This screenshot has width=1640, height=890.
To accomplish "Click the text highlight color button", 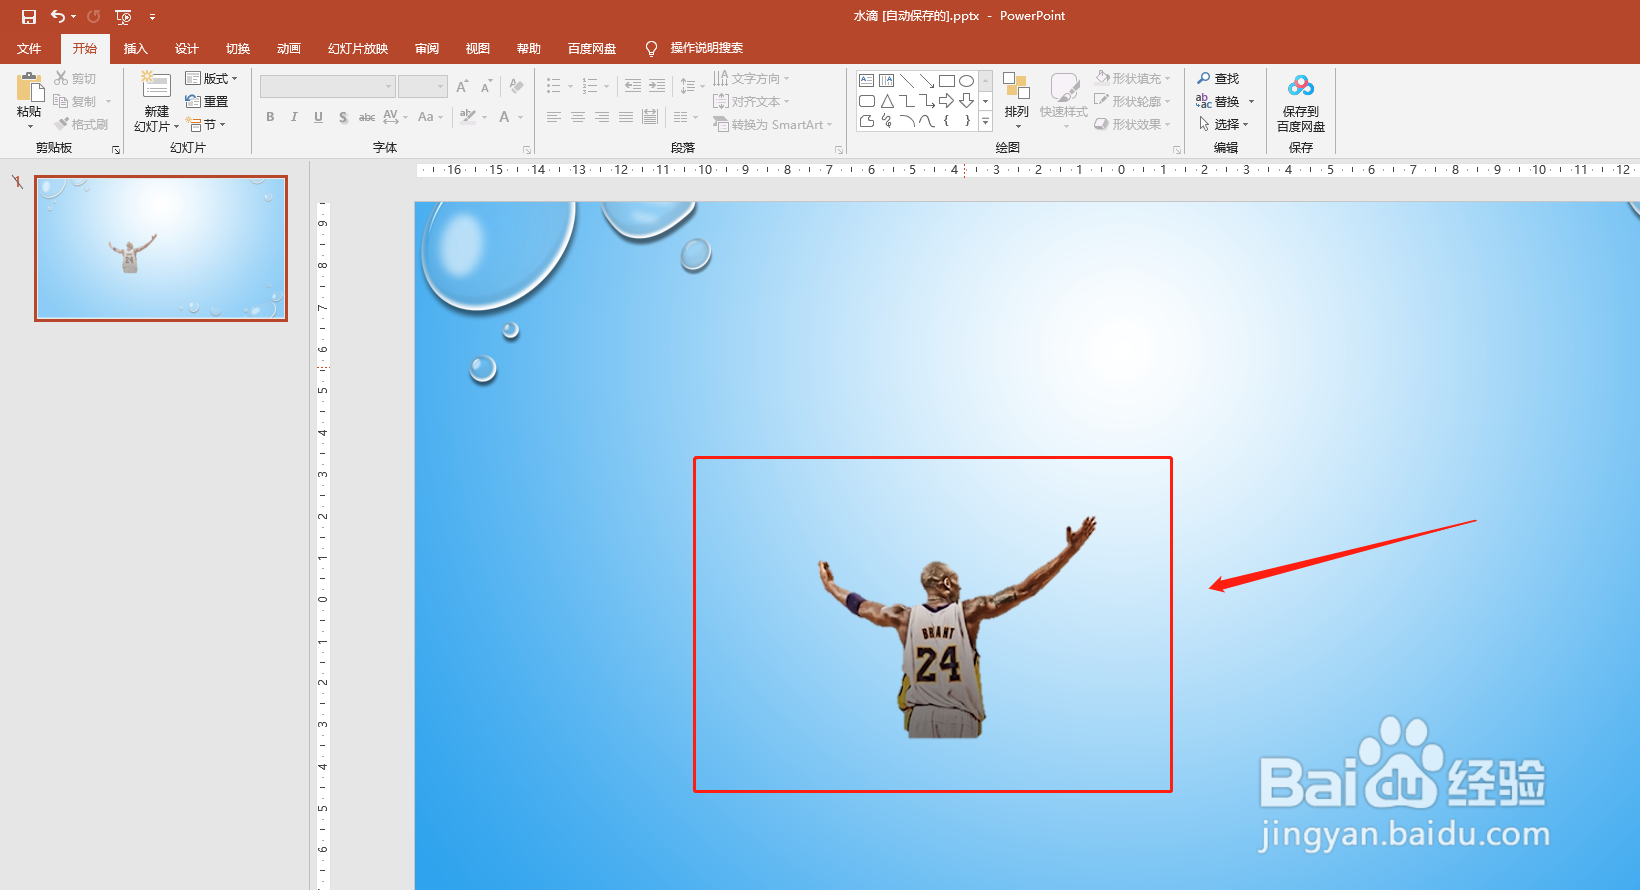I will (467, 117).
